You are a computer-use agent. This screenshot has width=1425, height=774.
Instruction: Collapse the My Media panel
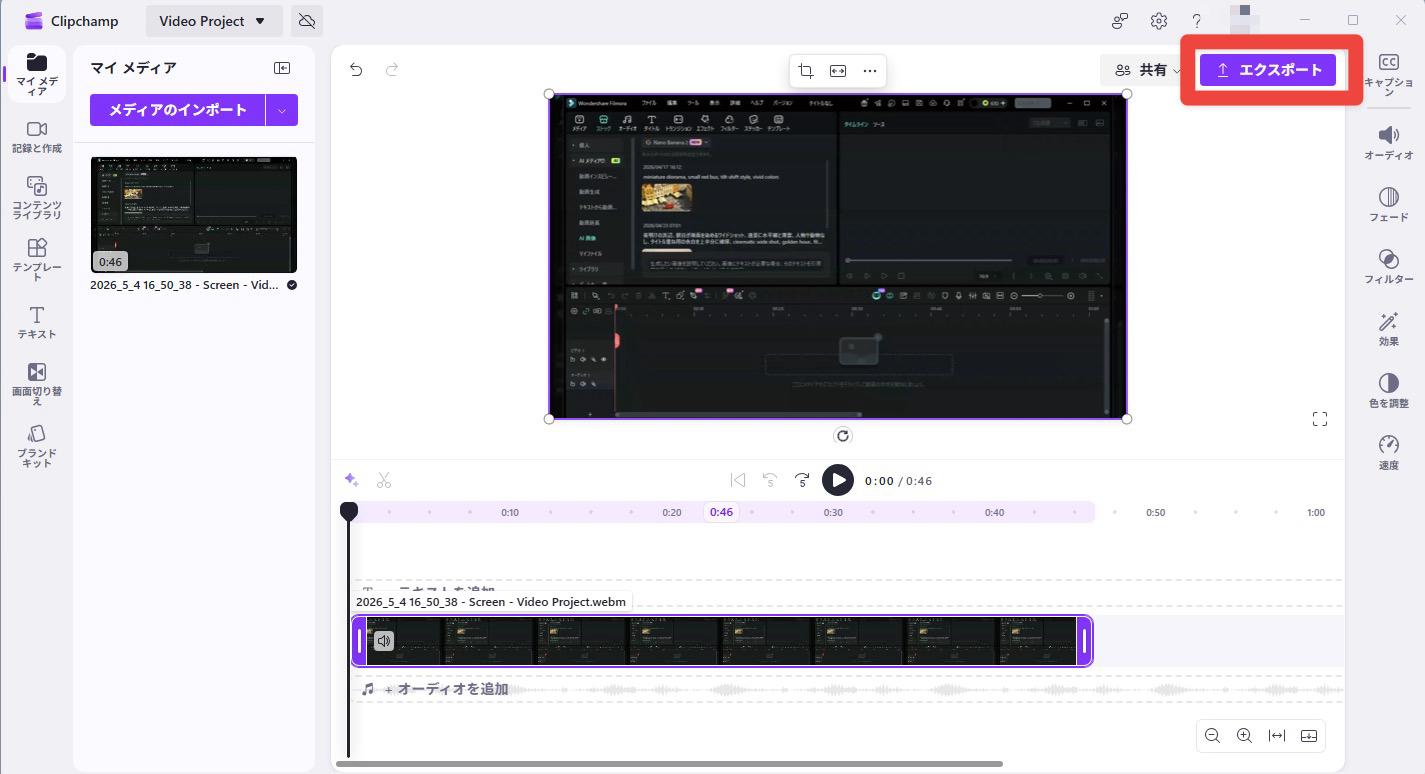click(282, 68)
